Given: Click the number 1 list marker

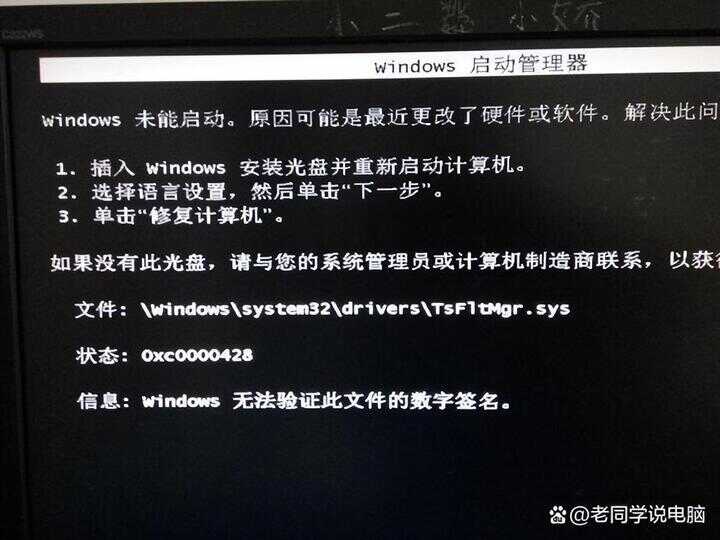Looking at the screenshot, I should tap(62, 169).
